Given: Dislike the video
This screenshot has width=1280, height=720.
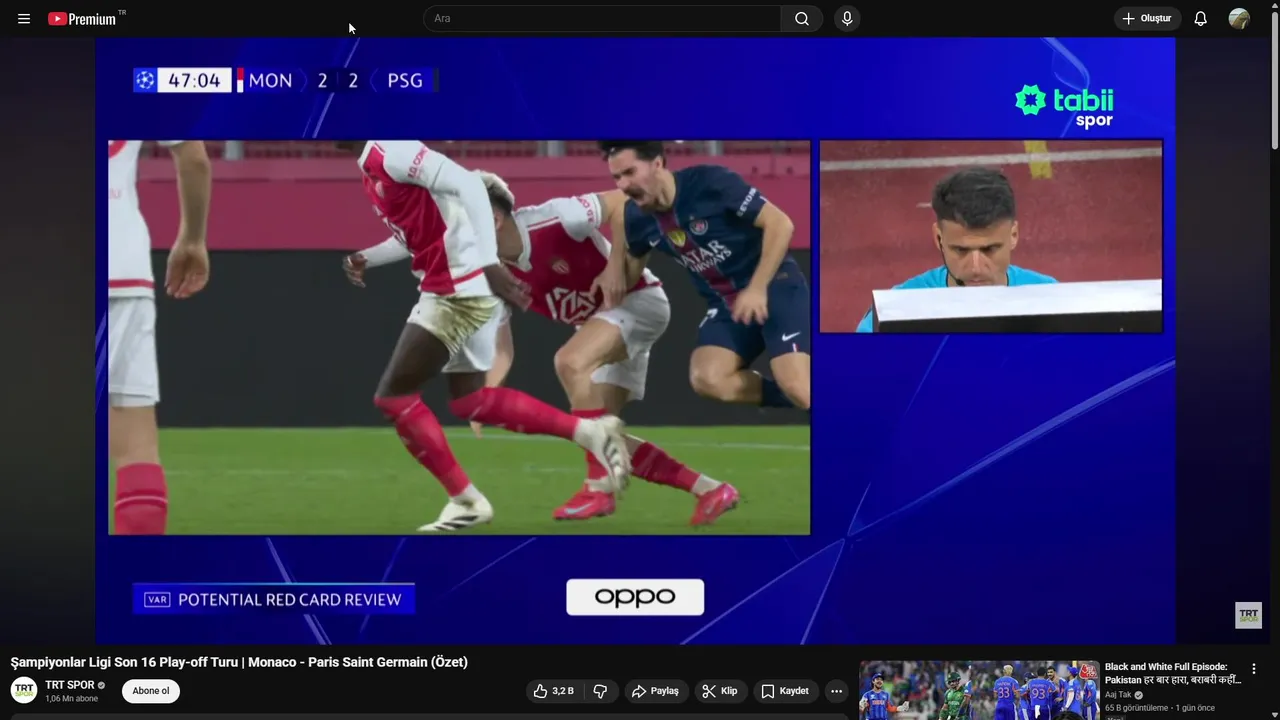Looking at the screenshot, I should tap(601, 691).
